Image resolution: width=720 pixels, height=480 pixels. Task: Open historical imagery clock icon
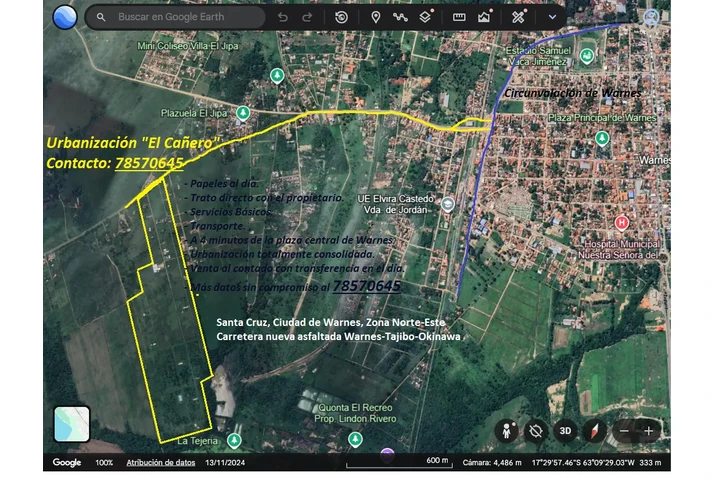(x=341, y=17)
